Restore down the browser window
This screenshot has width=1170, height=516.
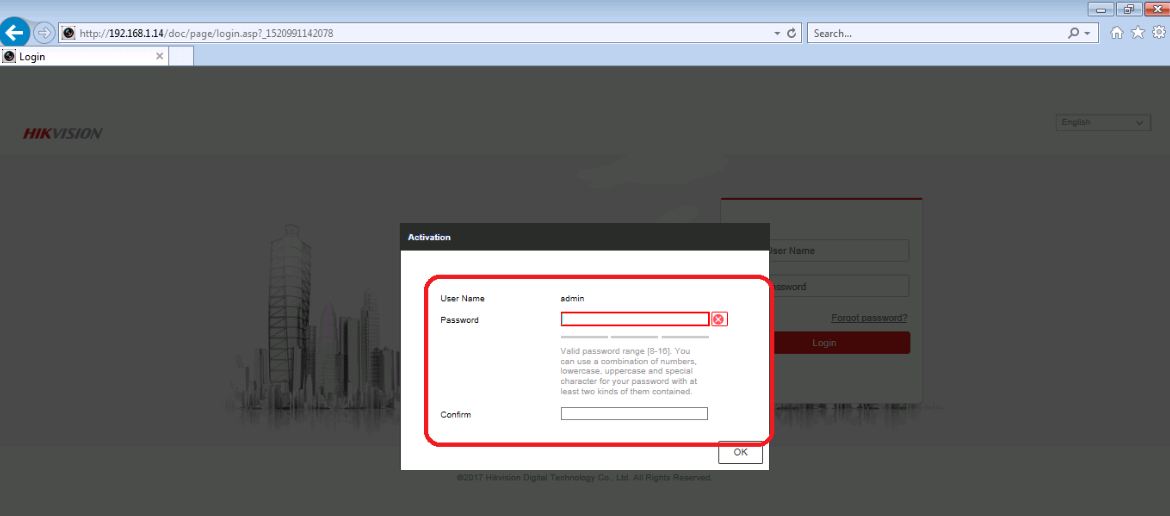click(x=1128, y=9)
